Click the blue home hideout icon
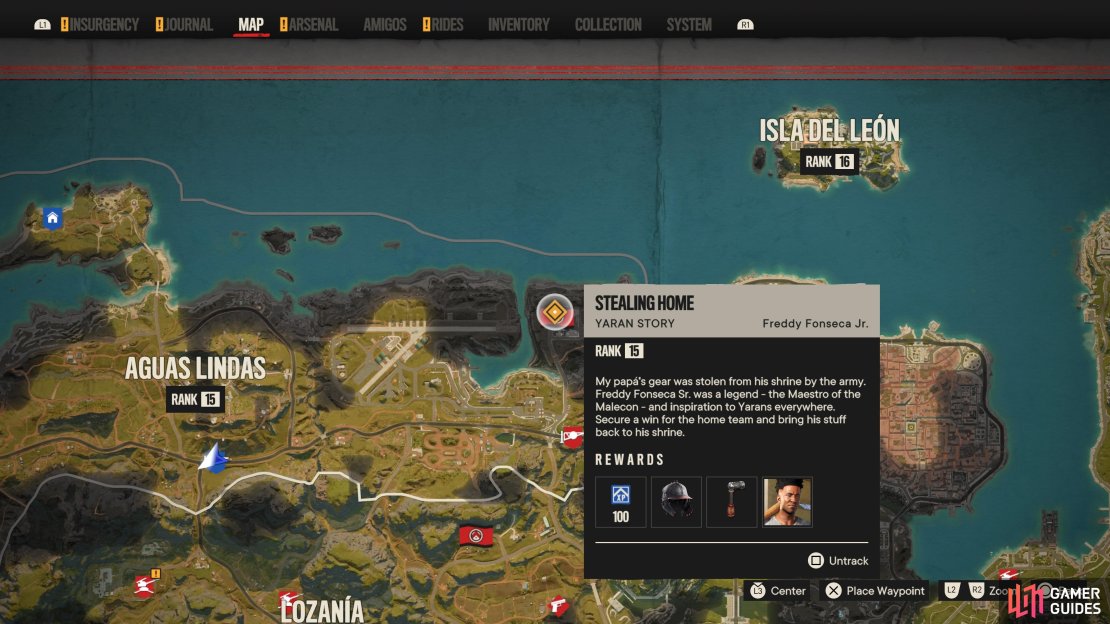Viewport: 1110px width, 624px height. point(52,218)
